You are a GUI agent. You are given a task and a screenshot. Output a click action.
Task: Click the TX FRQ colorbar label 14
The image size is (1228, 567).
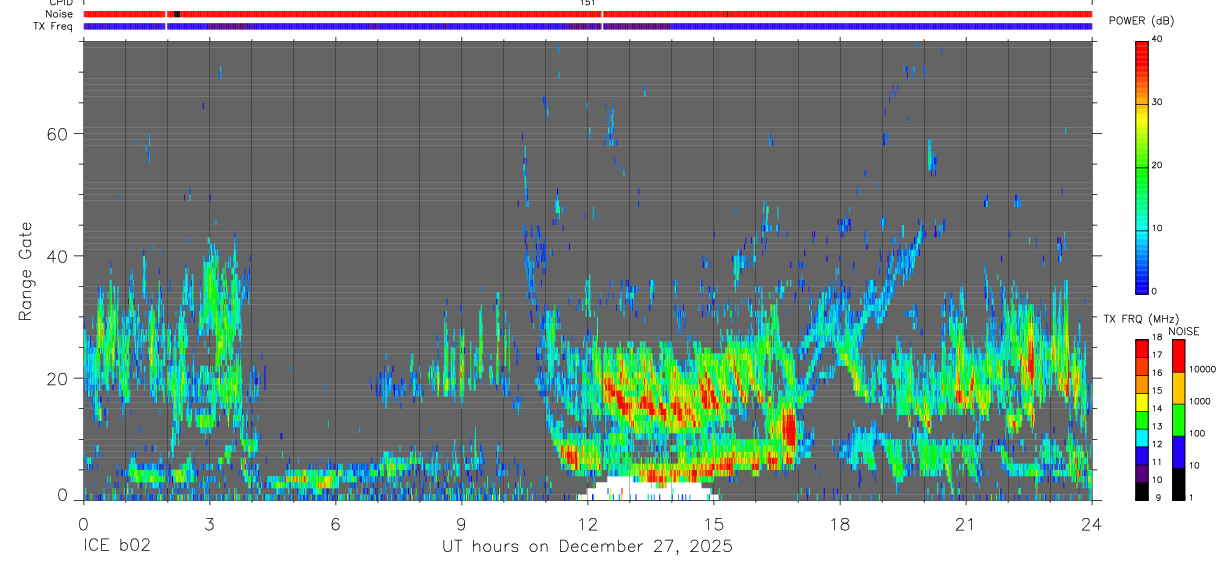pyautogui.click(x=1159, y=408)
